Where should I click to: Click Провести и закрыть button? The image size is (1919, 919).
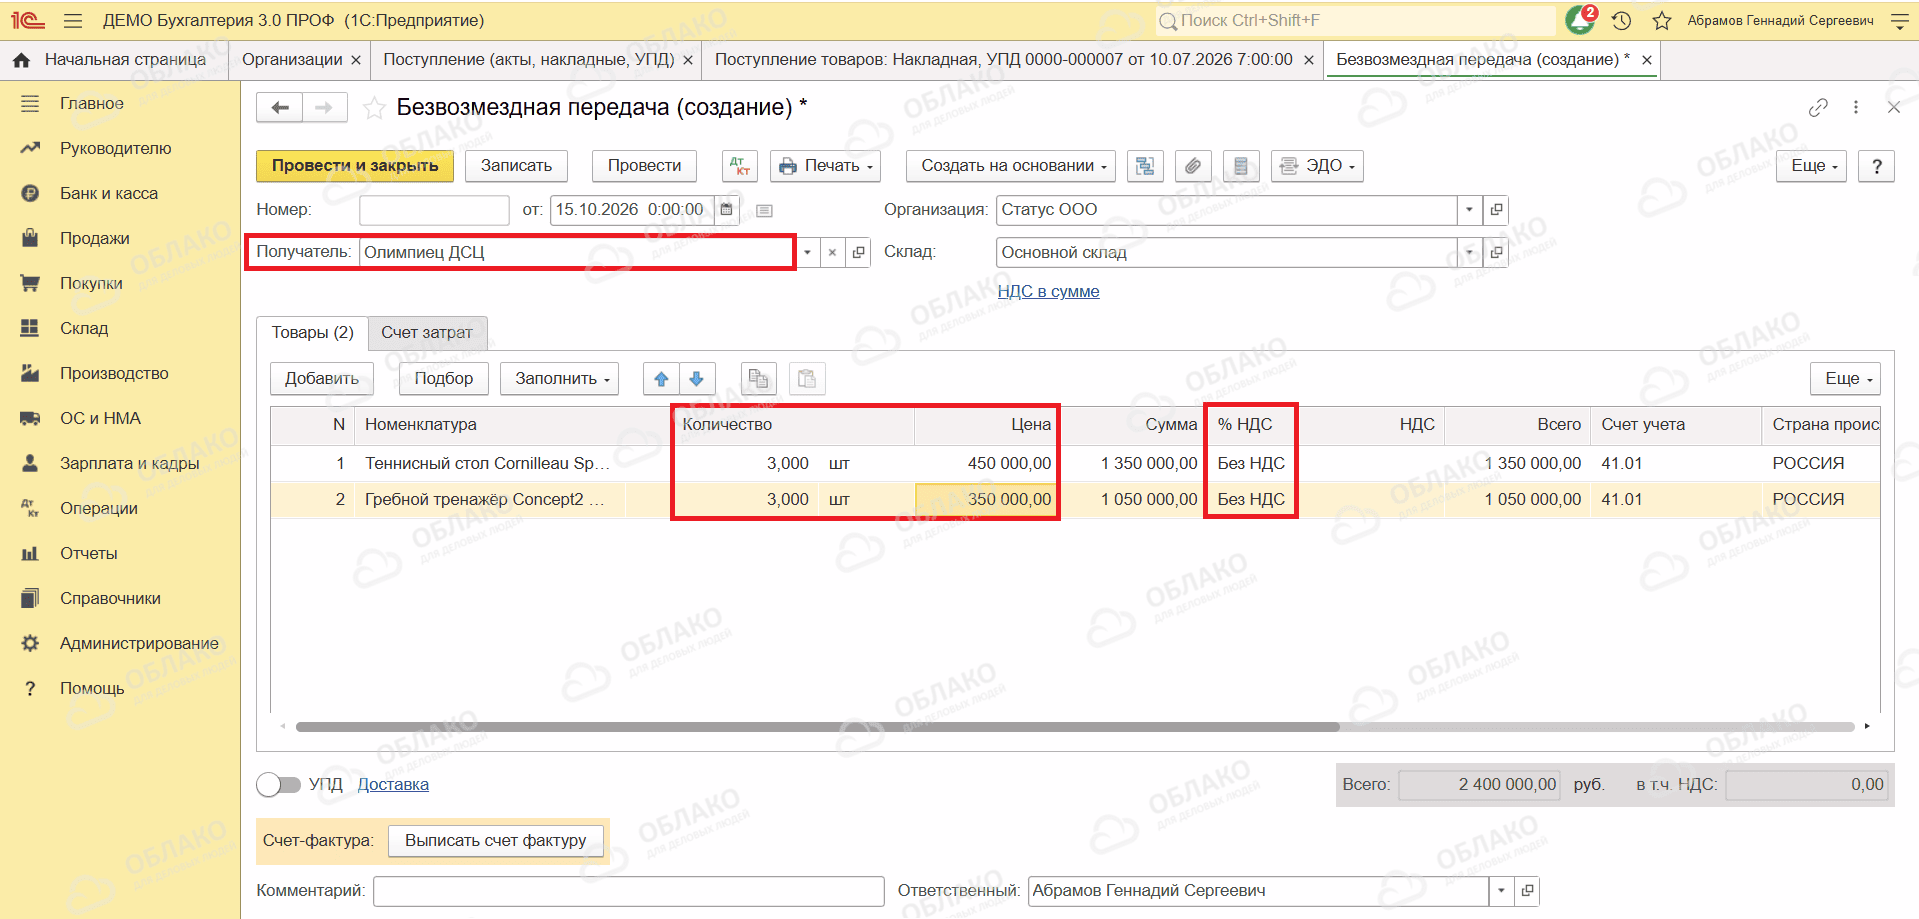coord(355,166)
